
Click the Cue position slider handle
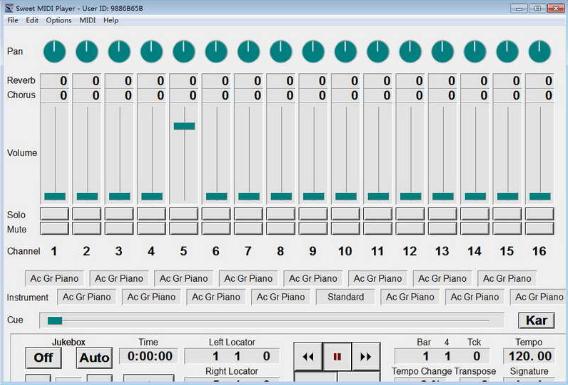pos(55,321)
